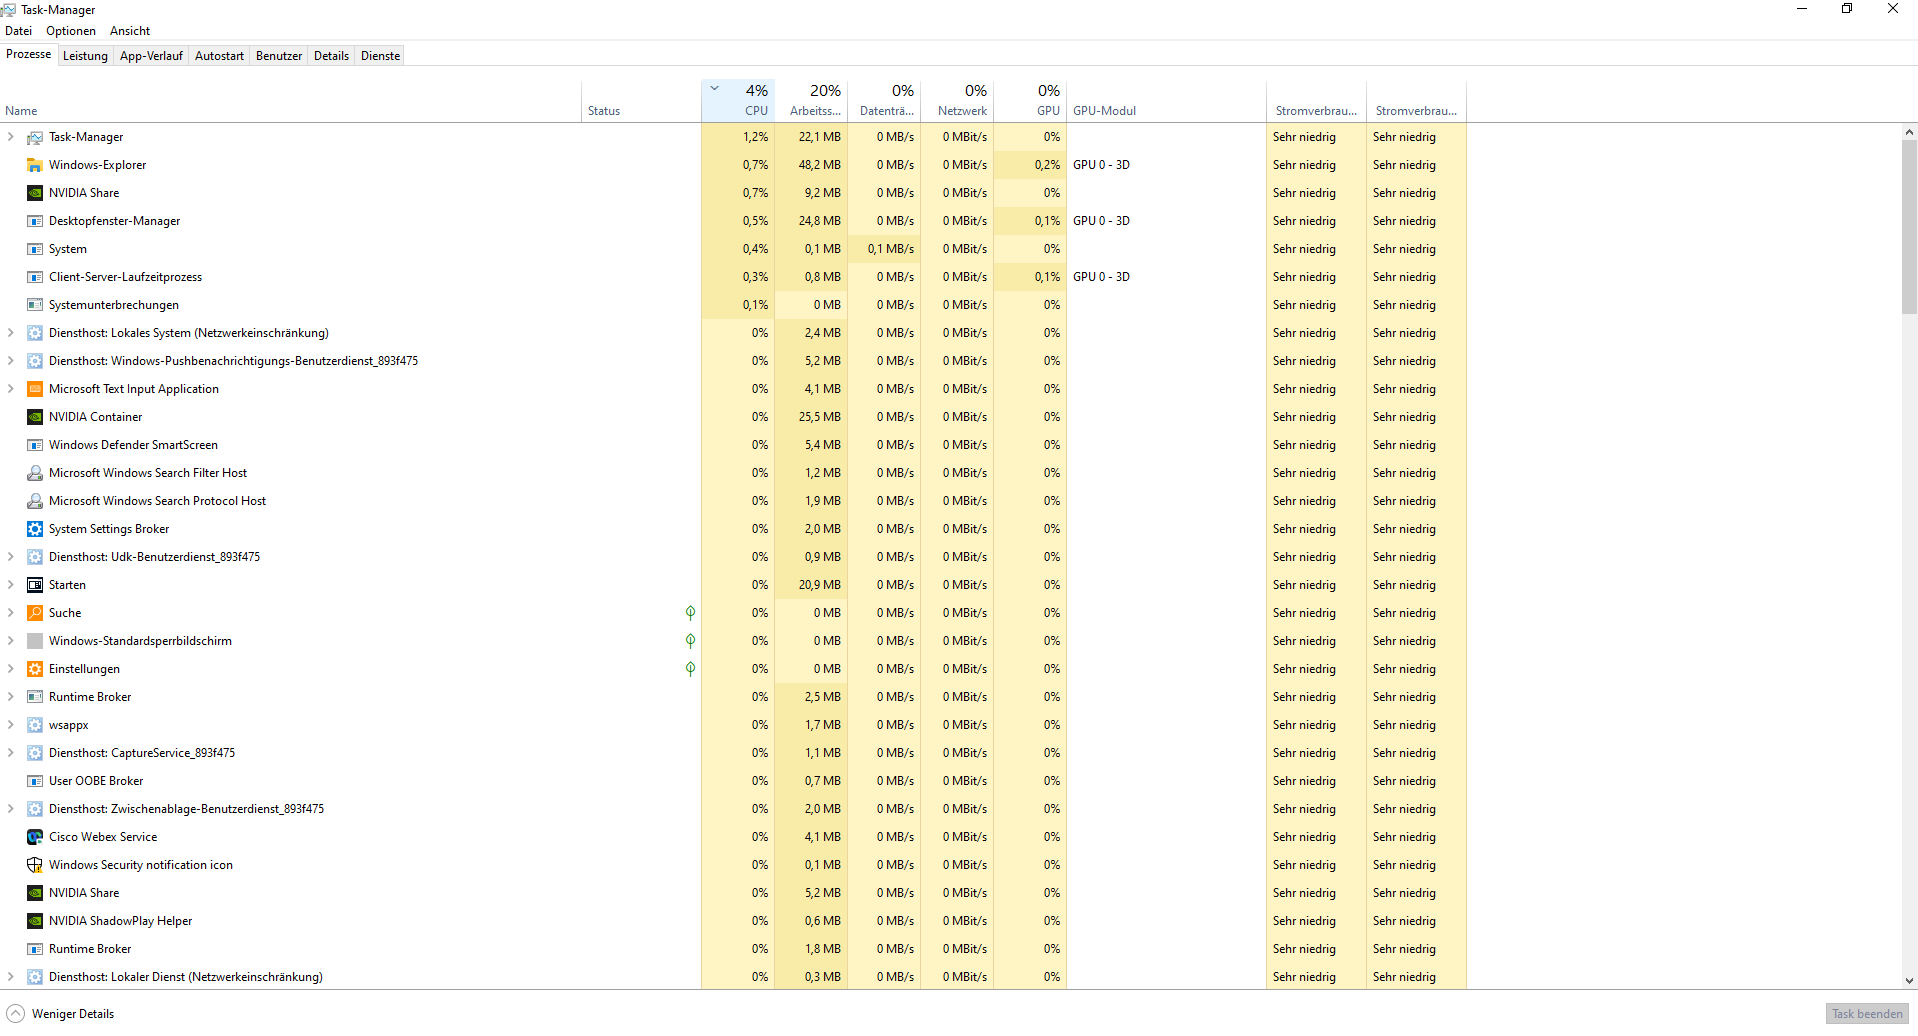1918x1036 pixels.
Task: Click the NVIDIA ShadowPlay Helper icon
Action: [35, 921]
